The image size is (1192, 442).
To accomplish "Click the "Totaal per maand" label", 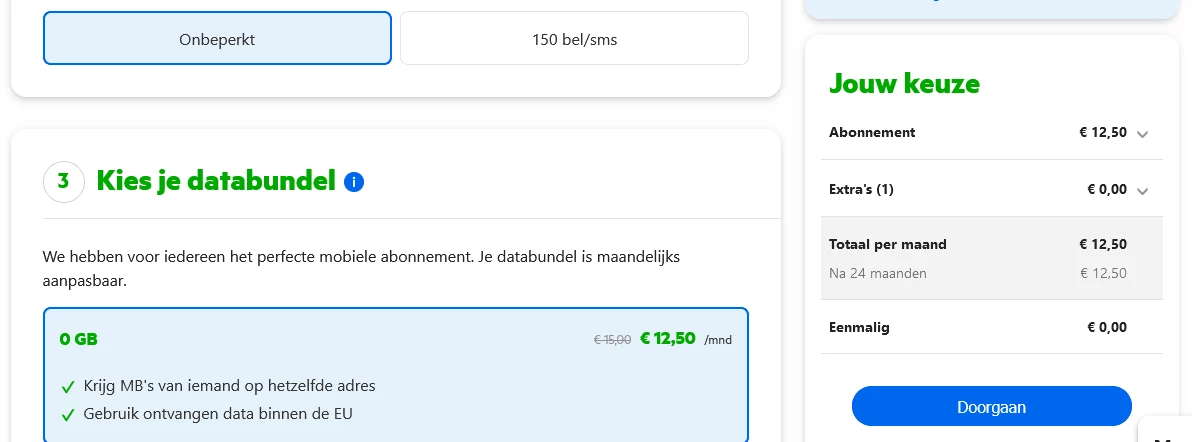I will coord(888,244).
